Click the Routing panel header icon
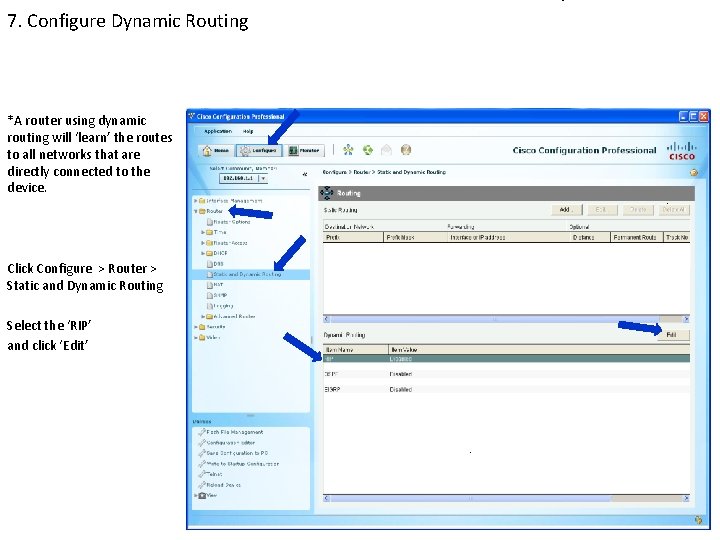The image size is (720, 540). (x=326, y=193)
